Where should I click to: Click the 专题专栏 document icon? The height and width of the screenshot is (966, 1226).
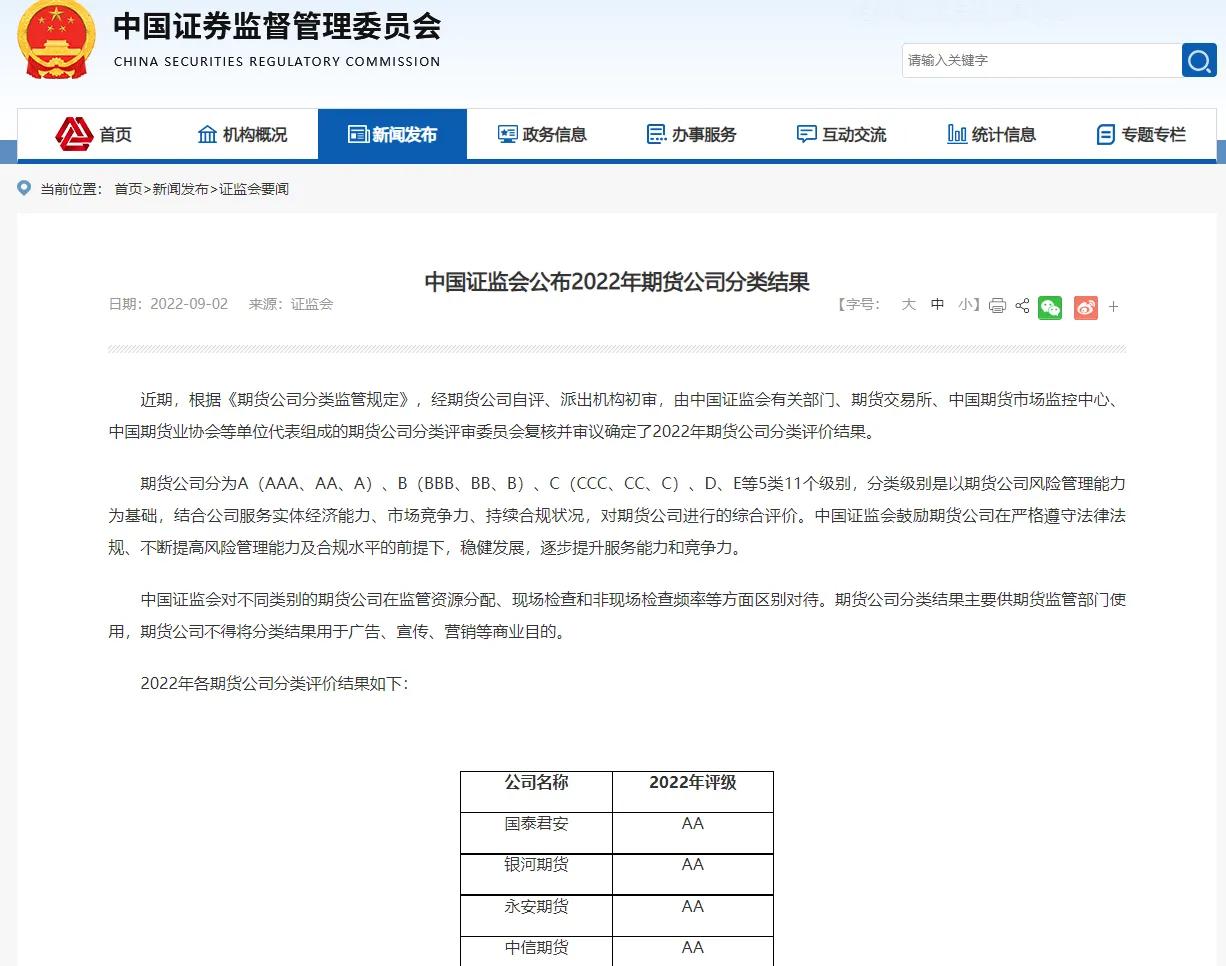point(1105,133)
